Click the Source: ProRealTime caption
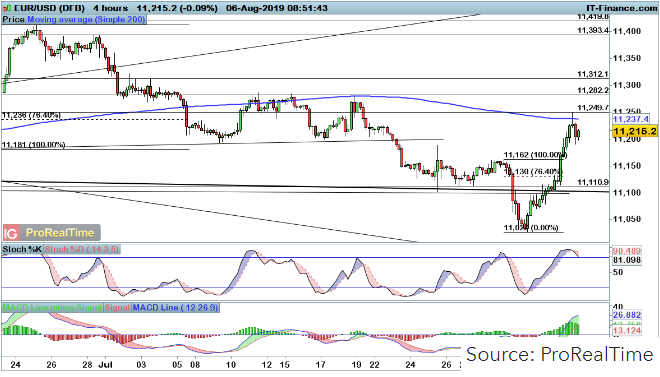Viewport: 660px width, 377px height. pyautogui.click(x=560, y=354)
